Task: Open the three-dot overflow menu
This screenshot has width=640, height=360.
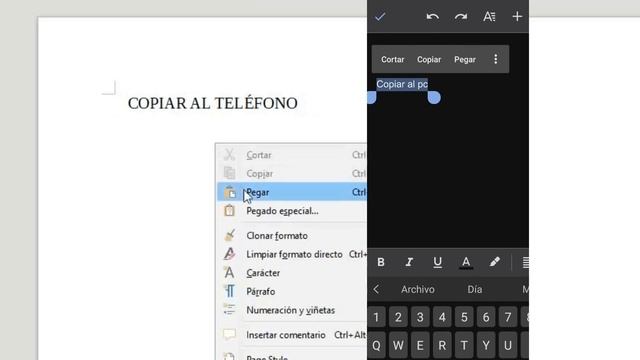Action: tap(496, 59)
